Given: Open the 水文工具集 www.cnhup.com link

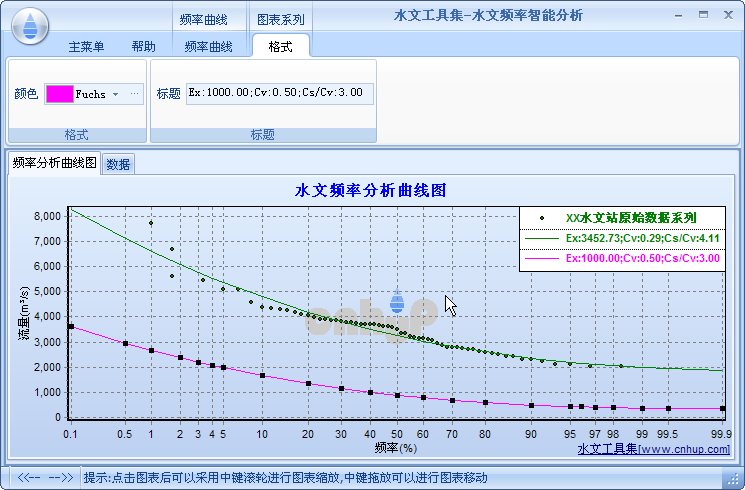Looking at the screenshot, I should click(x=653, y=449).
